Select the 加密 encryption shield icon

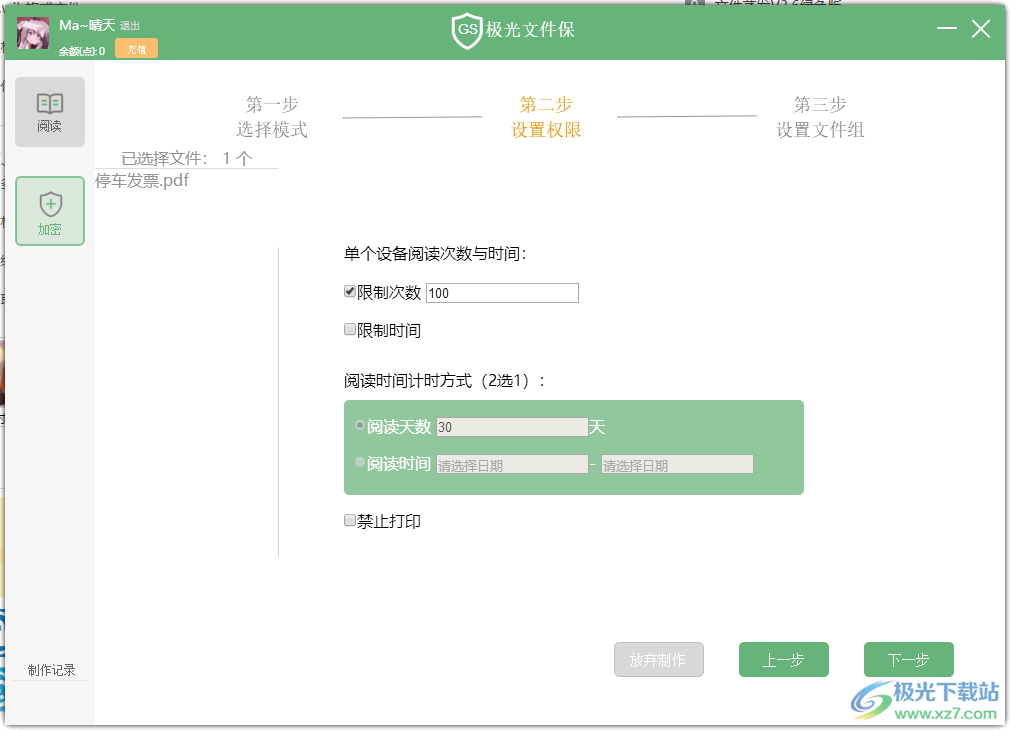point(50,210)
